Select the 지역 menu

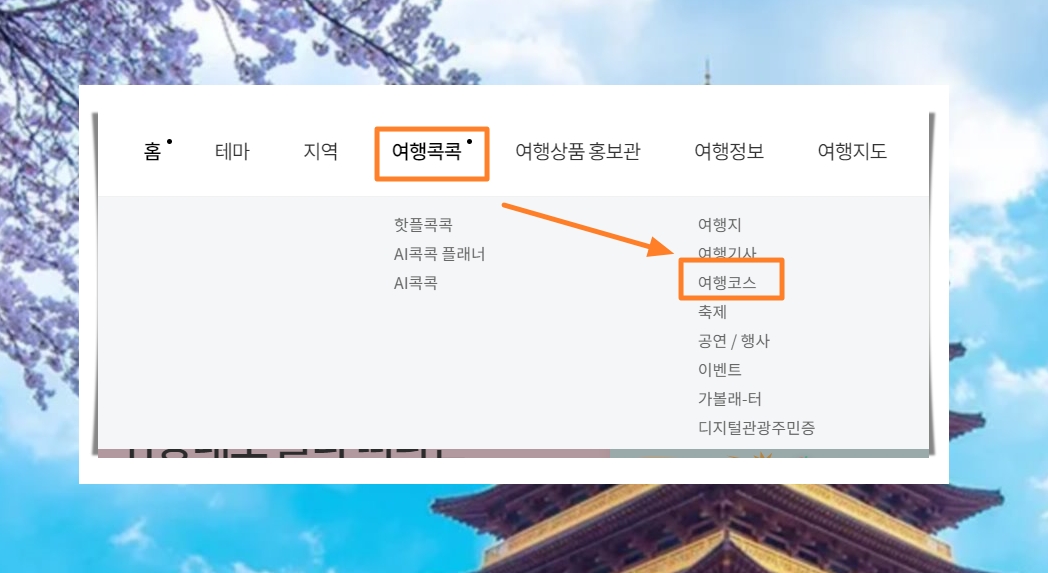(x=320, y=152)
